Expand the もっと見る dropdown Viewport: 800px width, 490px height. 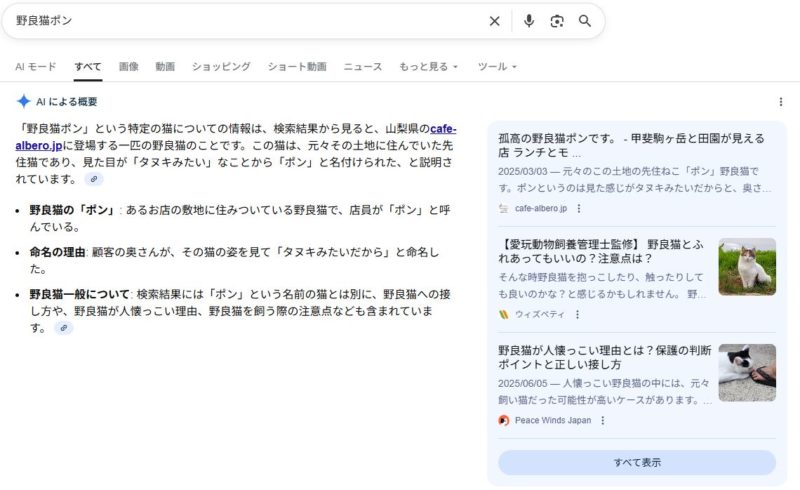[x=428, y=67]
